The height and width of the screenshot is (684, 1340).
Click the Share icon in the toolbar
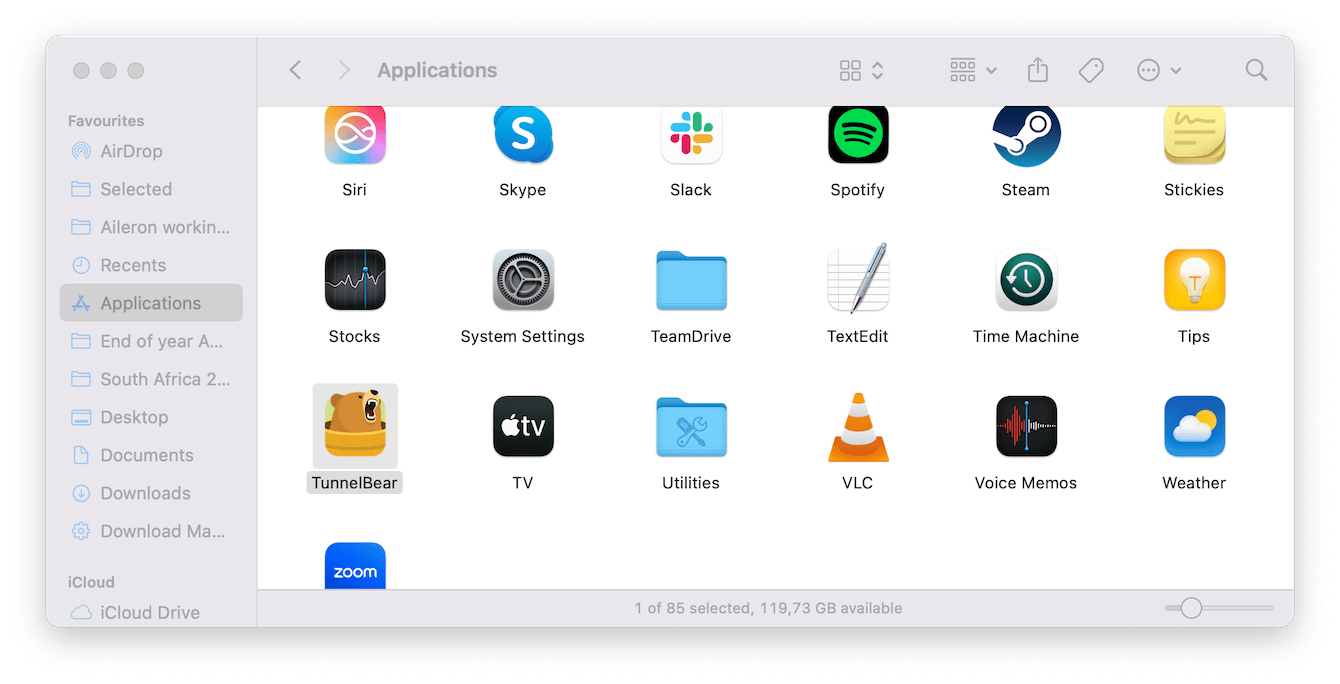pyautogui.click(x=1037, y=70)
